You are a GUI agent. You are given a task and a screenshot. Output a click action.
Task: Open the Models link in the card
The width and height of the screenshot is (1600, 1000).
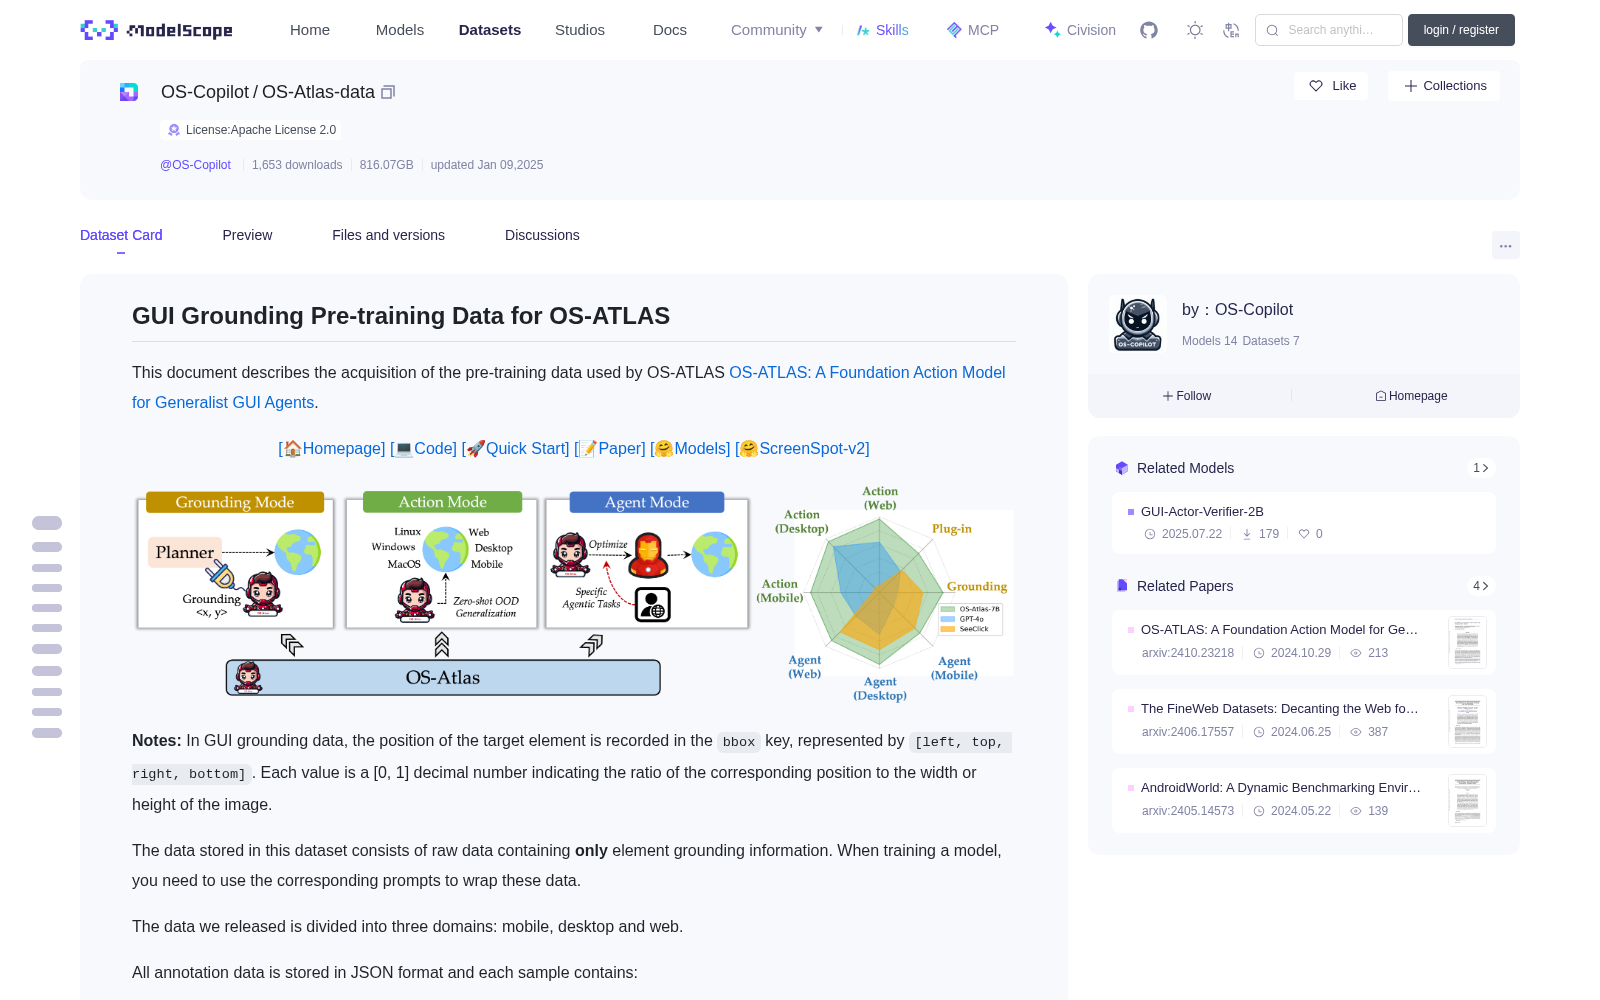coord(692,448)
